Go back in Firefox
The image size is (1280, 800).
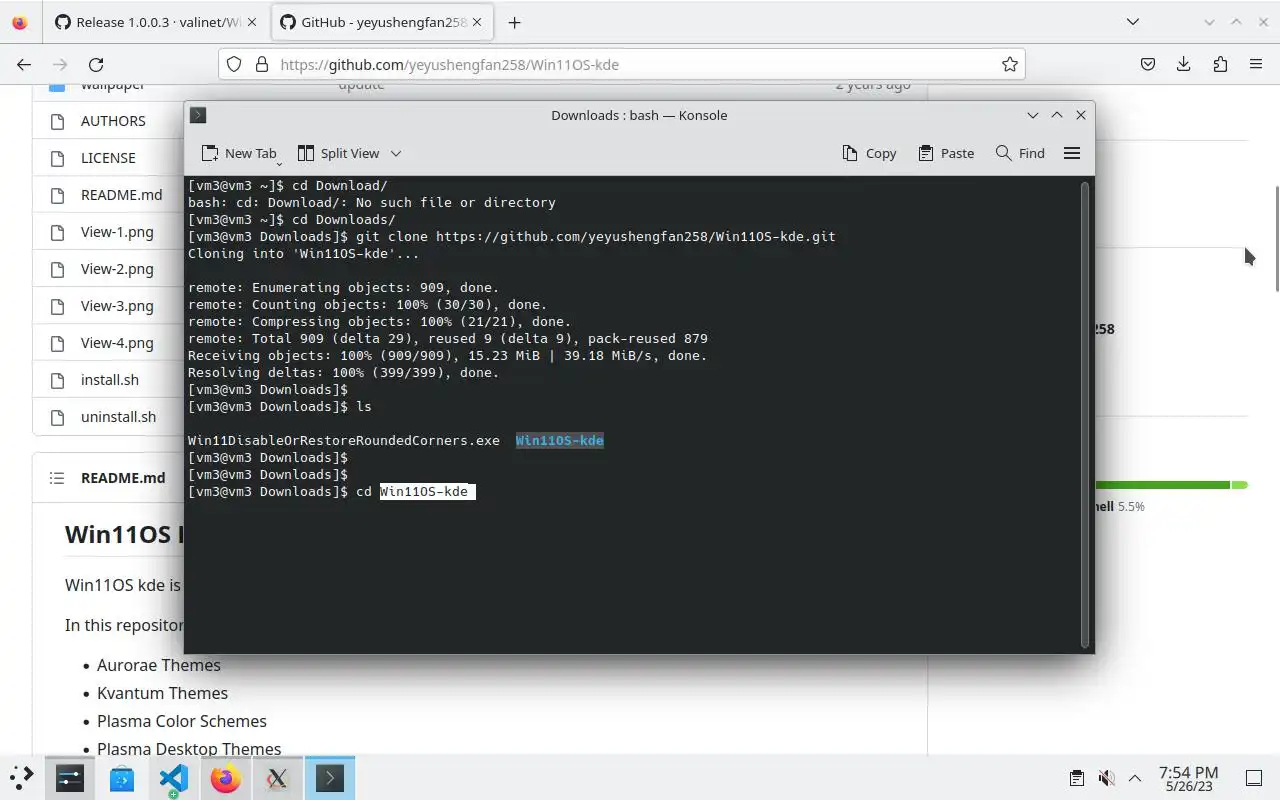(x=24, y=64)
